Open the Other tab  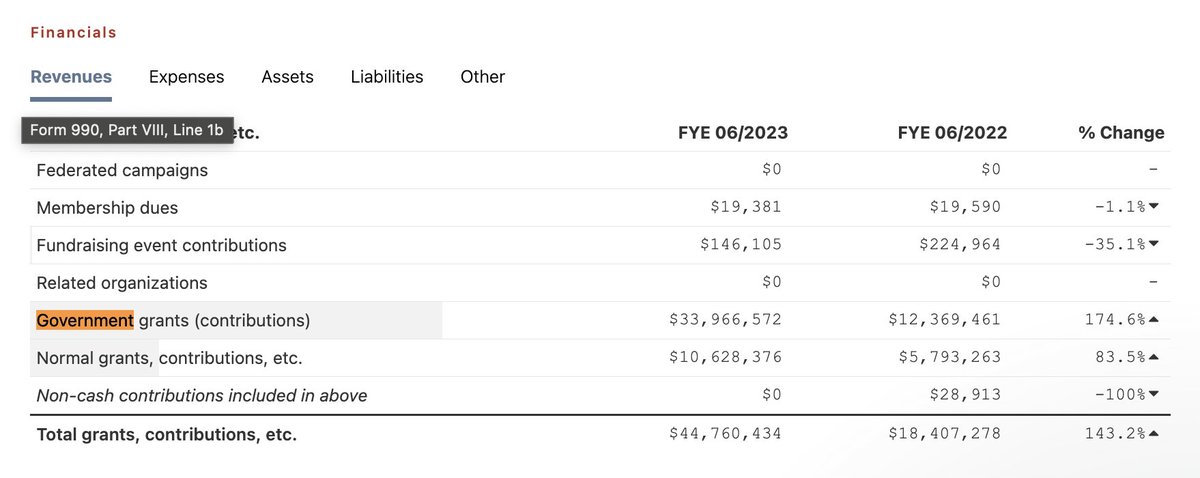482,77
